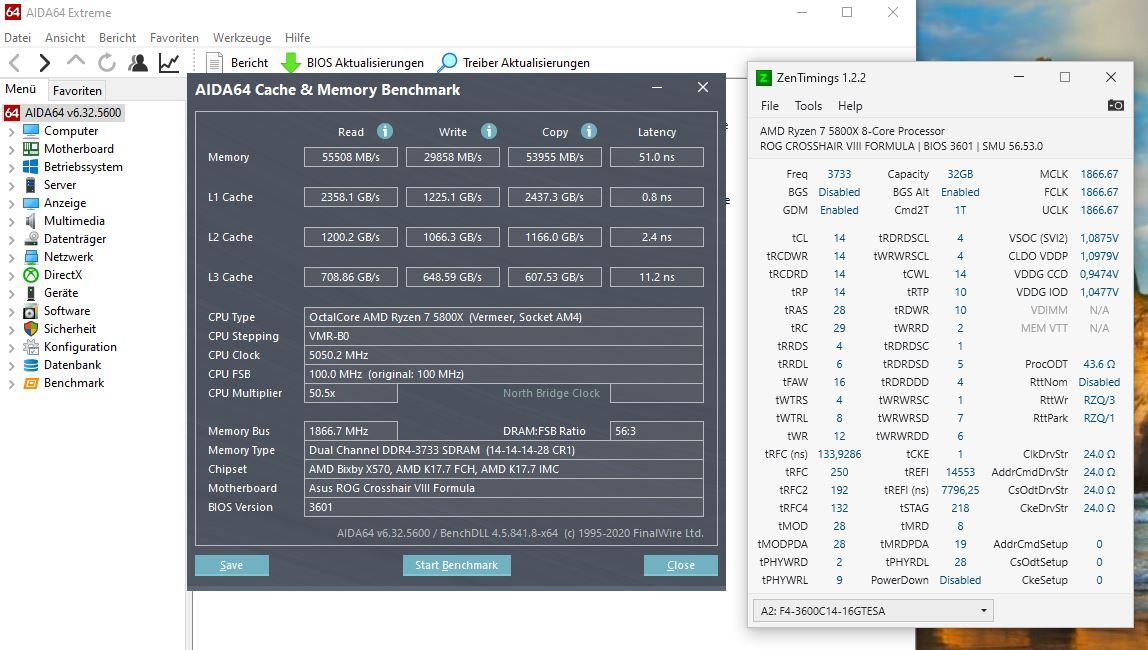Open the ZenTimings Tools menu
The width and height of the screenshot is (1148, 650).
pyautogui.click(x=808, y=105)
